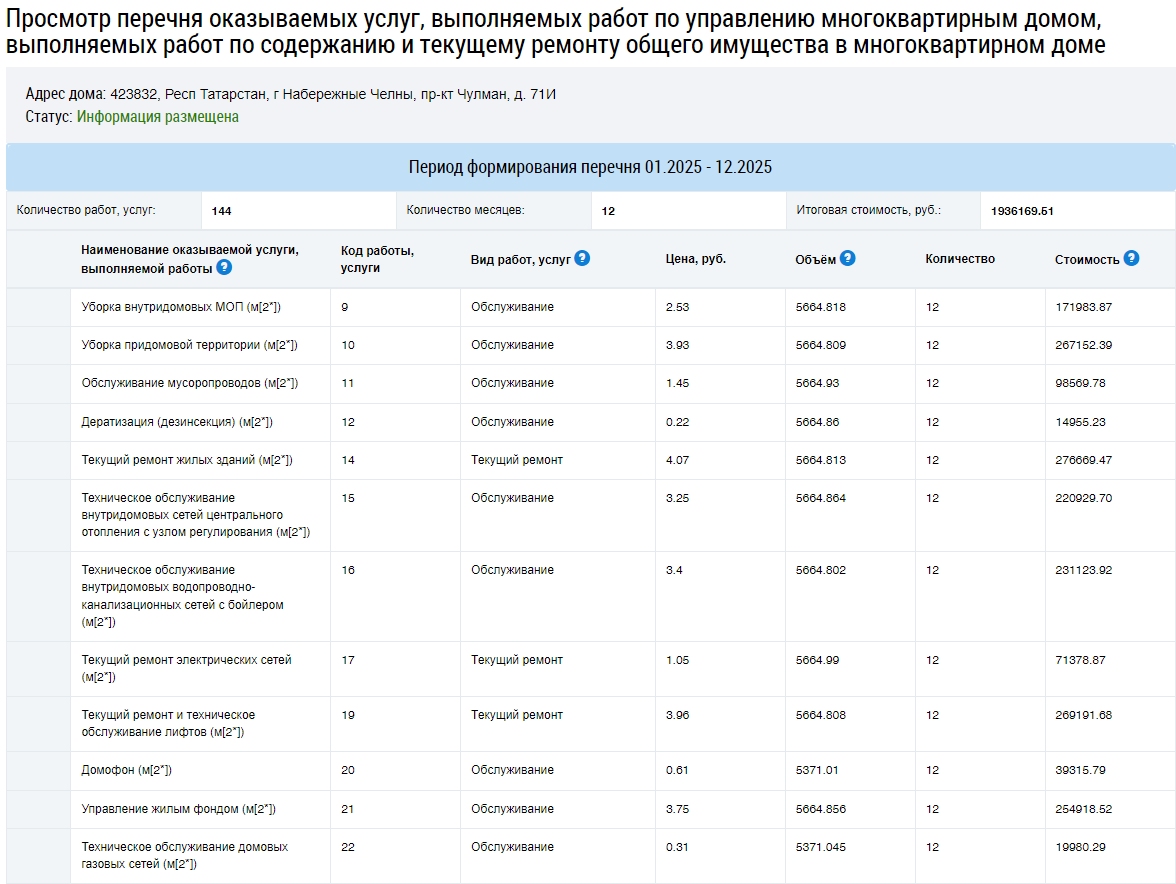The height and width of the screenshot is (884, 1176).
Task: Click work code 19
Action: coord(348,715)
